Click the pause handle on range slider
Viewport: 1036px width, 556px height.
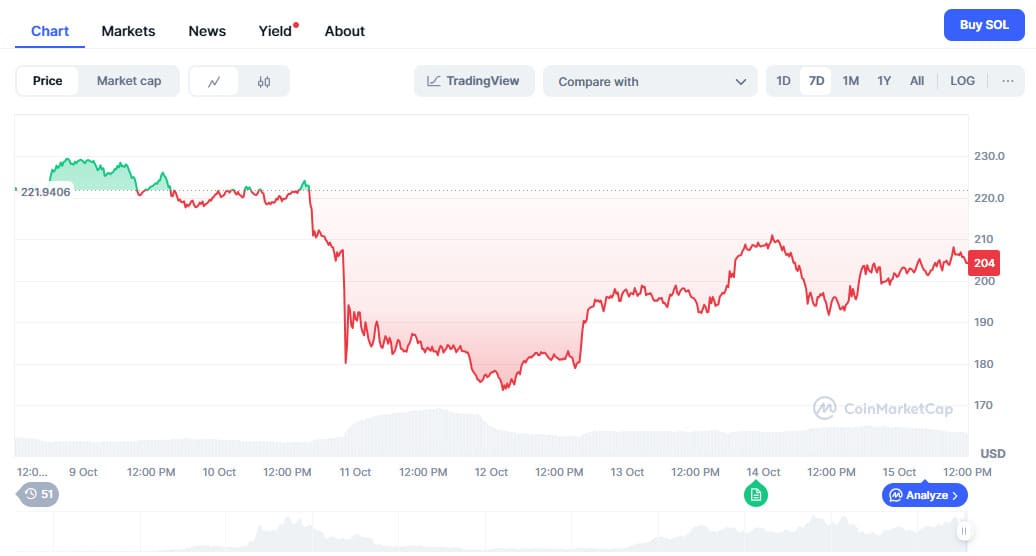click(963, 531)
